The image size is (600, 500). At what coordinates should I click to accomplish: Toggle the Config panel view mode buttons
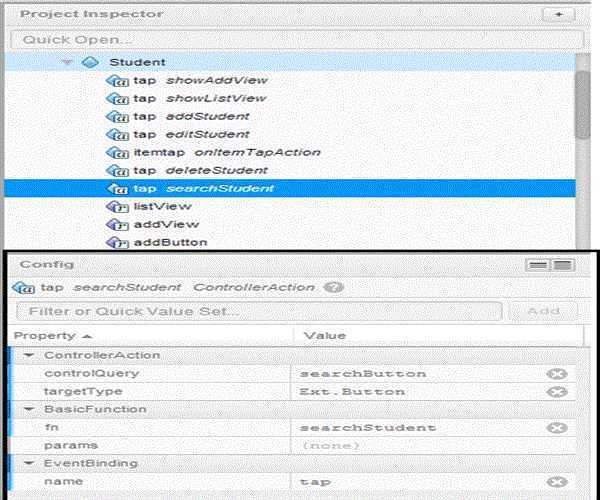(551, 265)
